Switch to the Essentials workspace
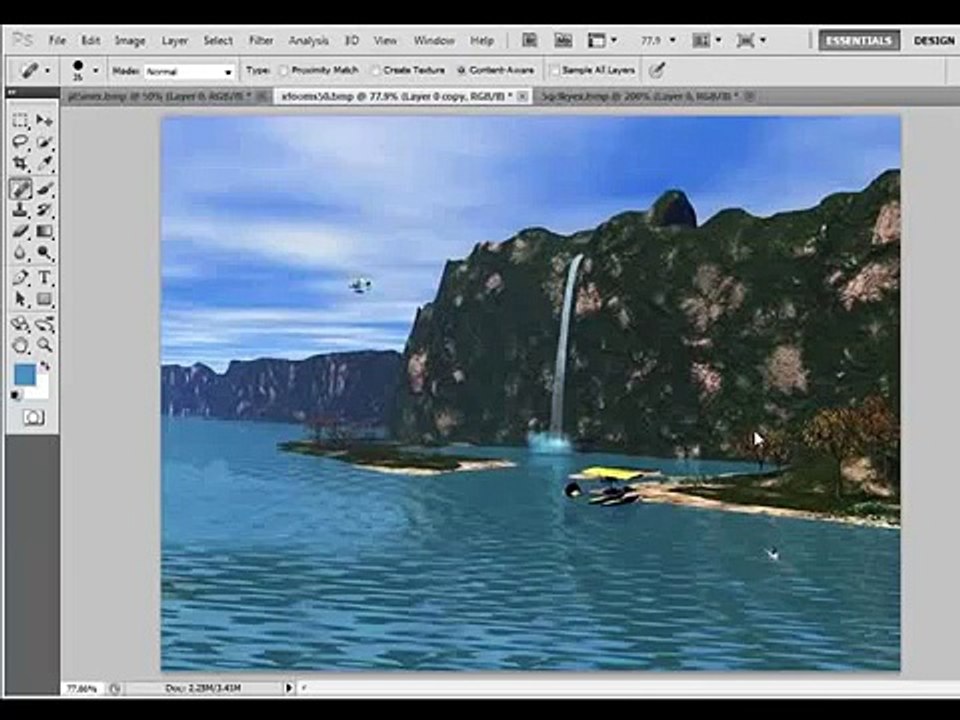The image size is (960, 720). click(x=859, y=40)
